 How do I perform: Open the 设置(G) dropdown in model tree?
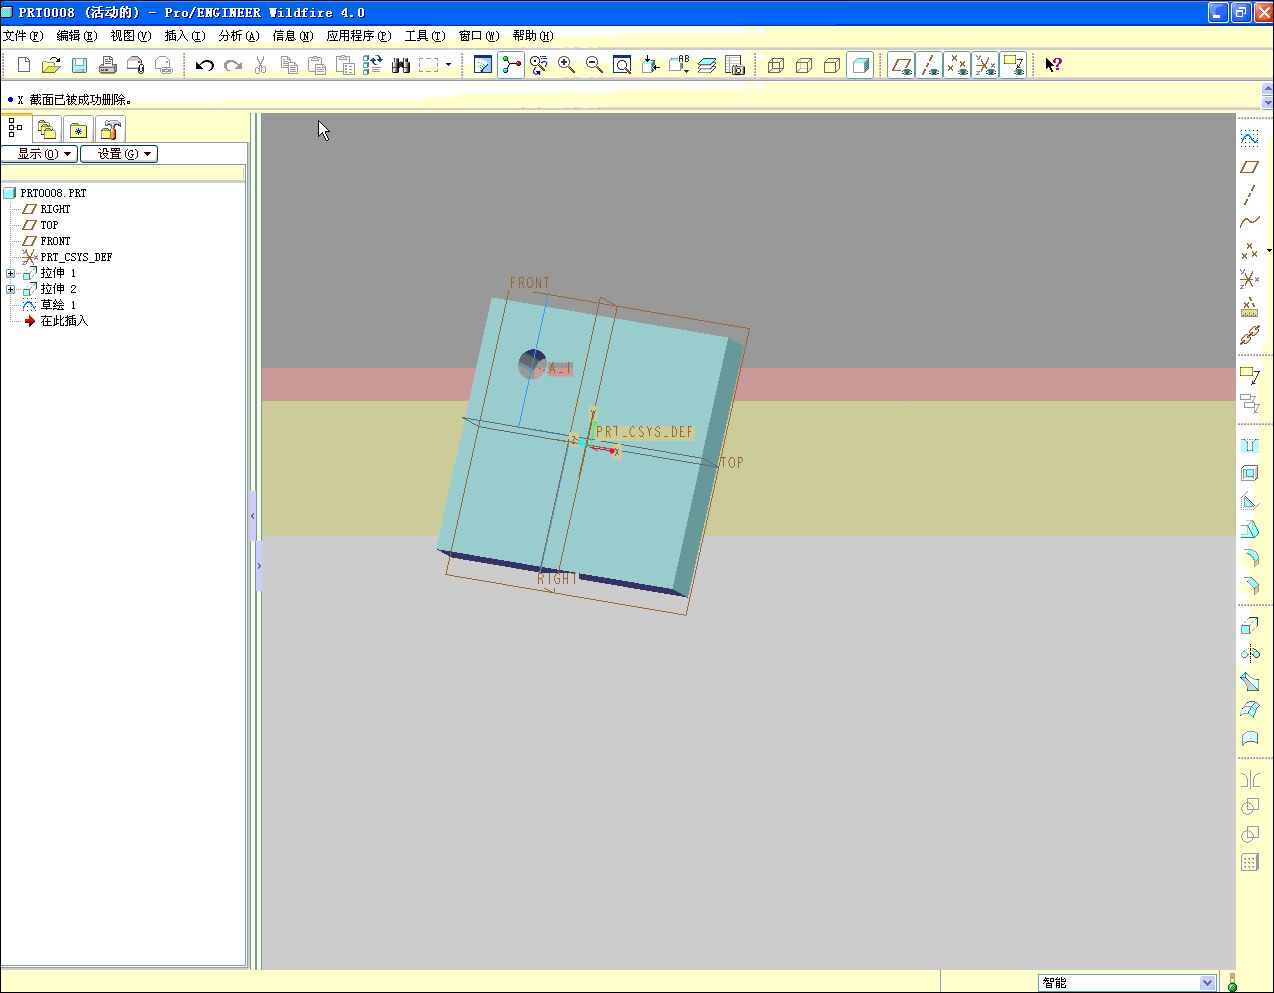[x=119, y=154]
